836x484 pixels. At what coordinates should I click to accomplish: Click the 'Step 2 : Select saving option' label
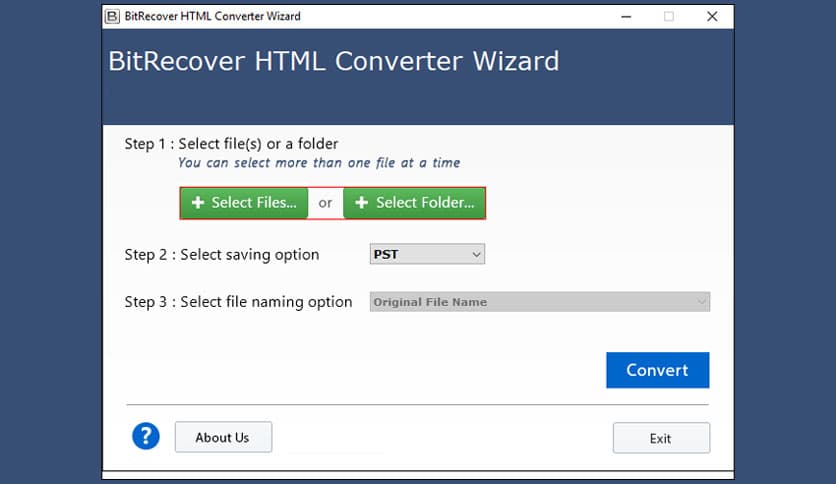click(x=222, y=255)
